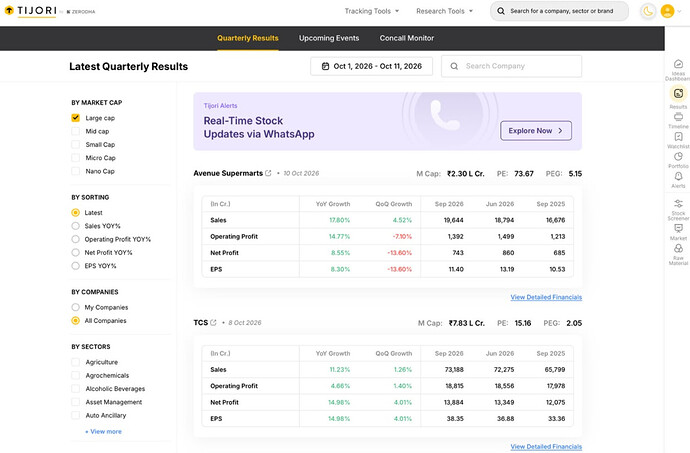Click the Tijori logo
Image resolution: width=690 pixels, height=453 pixels.
(30, 11)
